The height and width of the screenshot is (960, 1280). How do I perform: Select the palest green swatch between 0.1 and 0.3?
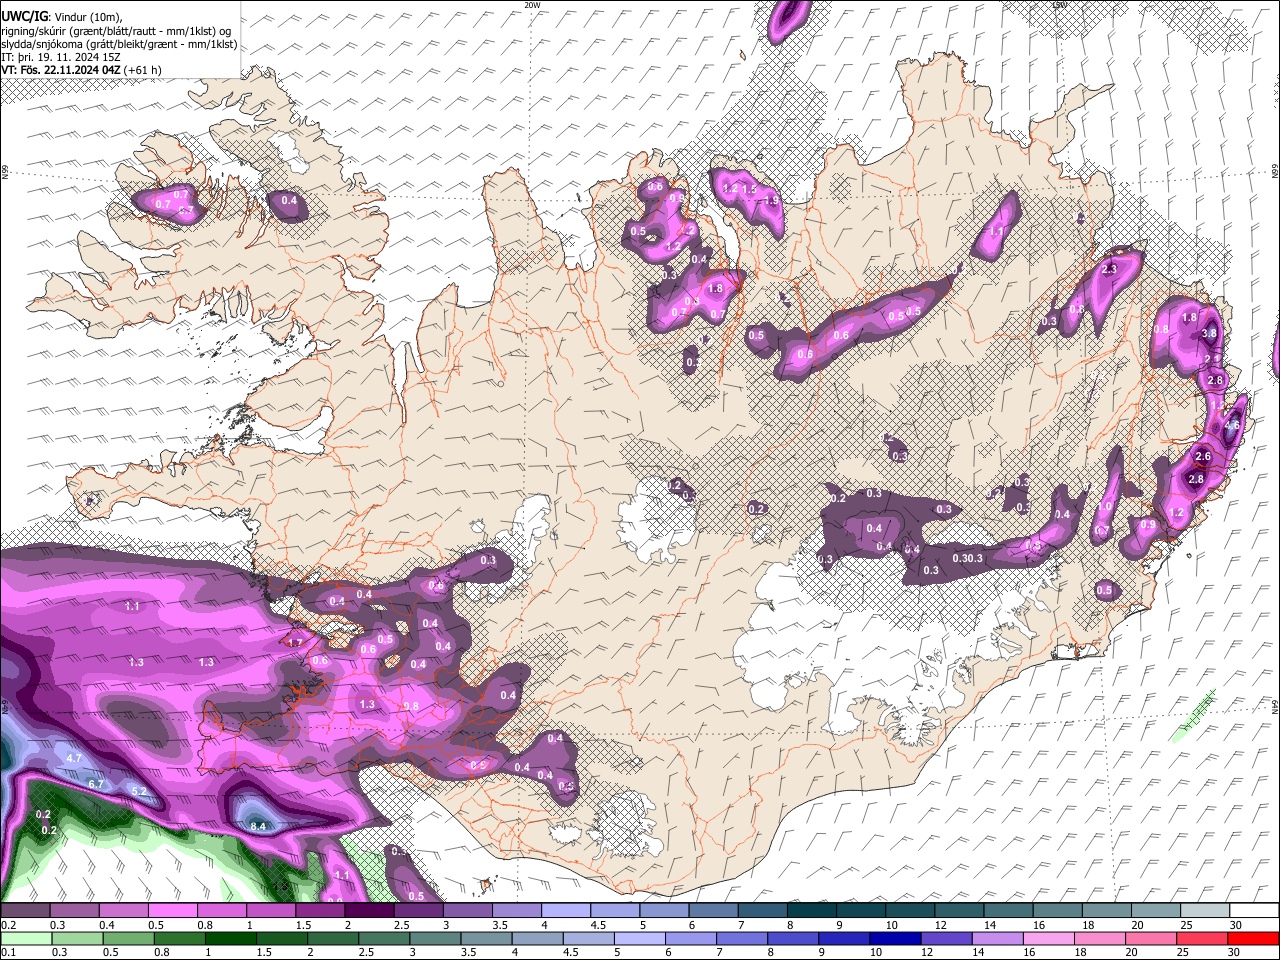coord(27,938)
